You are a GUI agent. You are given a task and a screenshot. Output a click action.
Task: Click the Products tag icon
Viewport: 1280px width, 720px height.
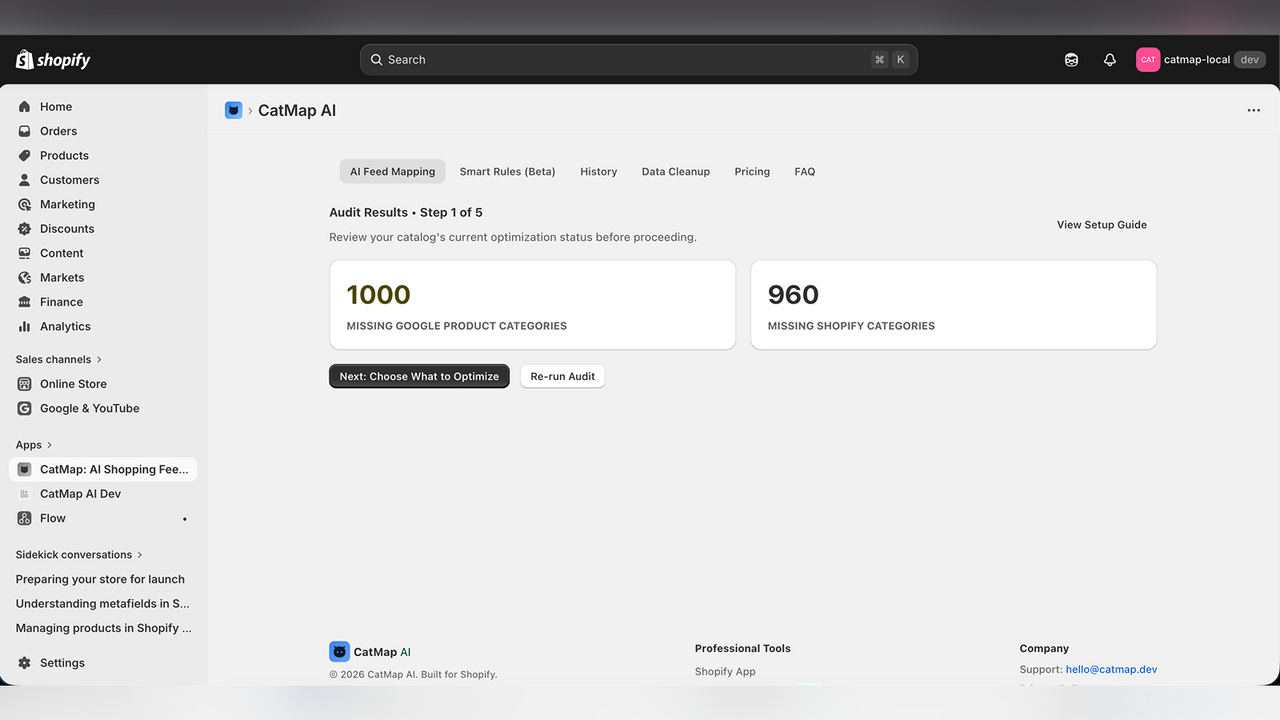25,156
